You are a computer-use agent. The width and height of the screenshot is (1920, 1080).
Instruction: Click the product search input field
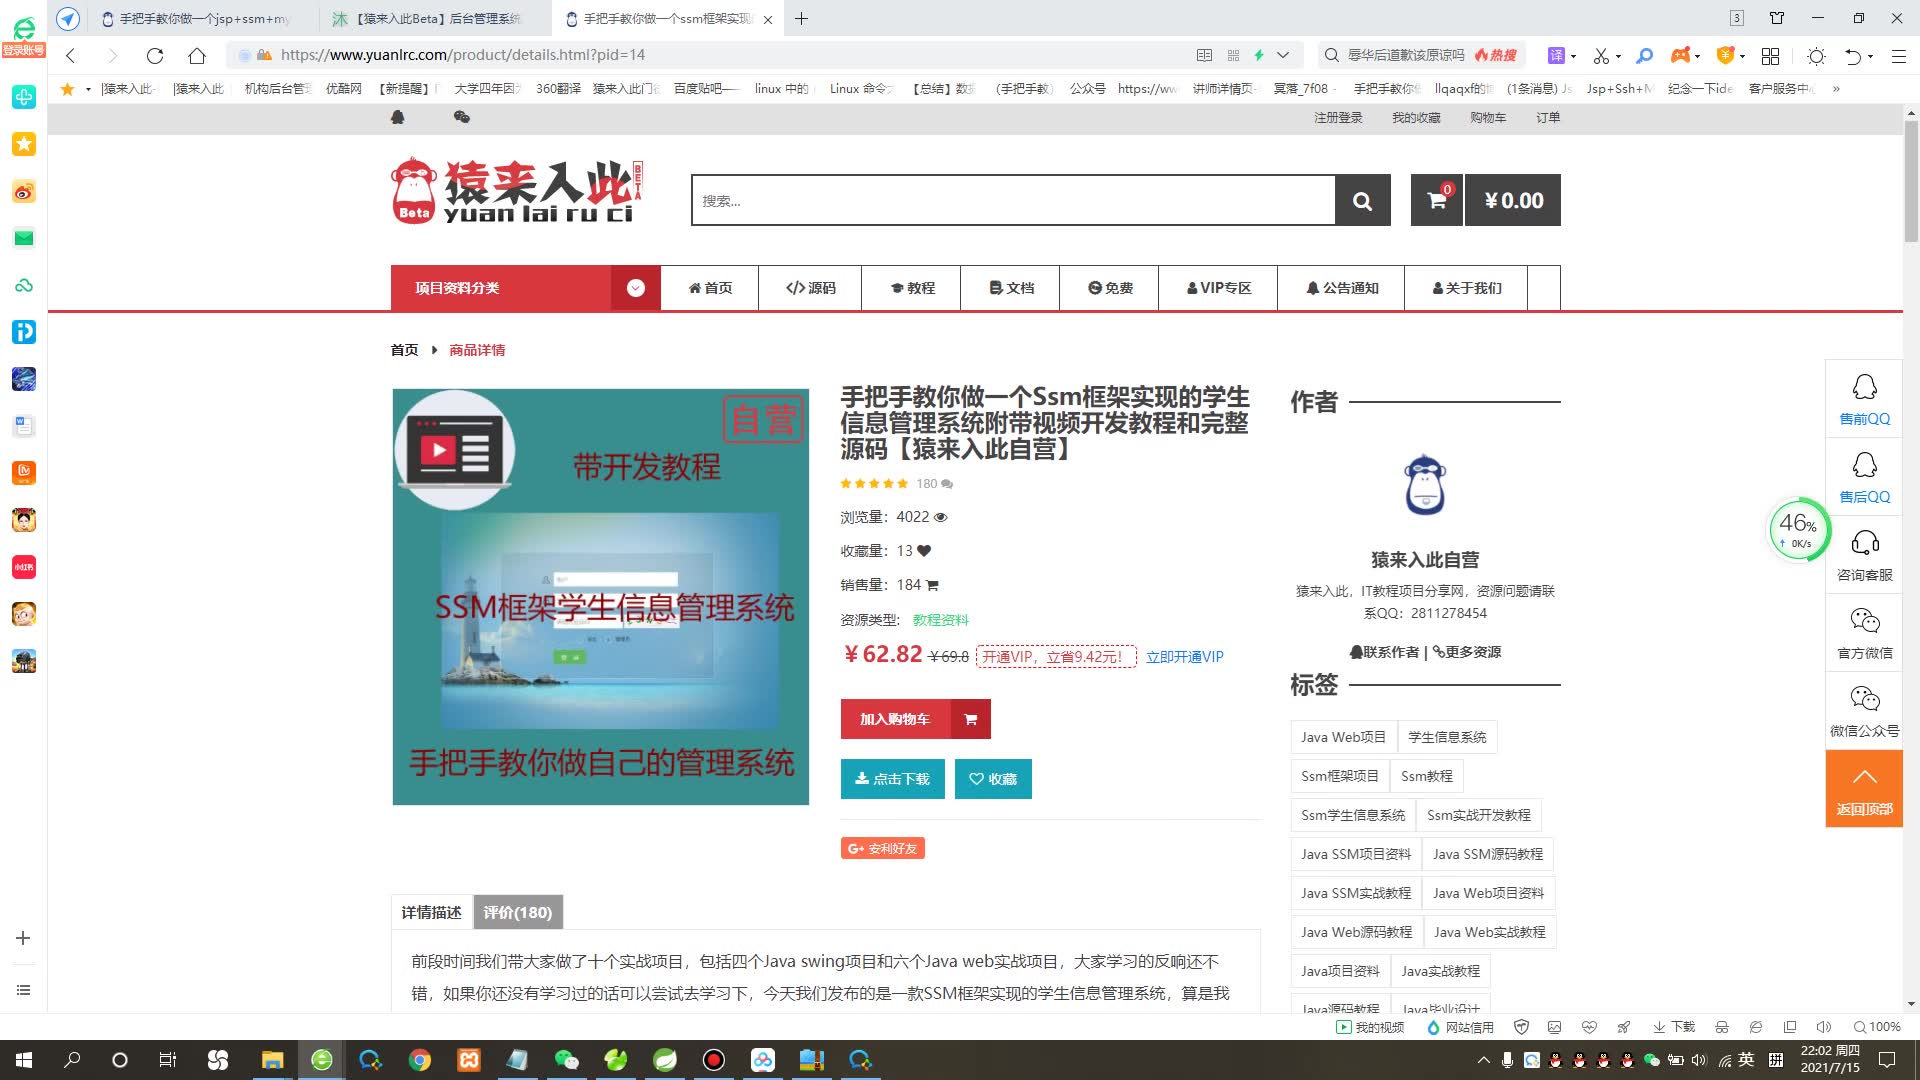coord(1012,201)
